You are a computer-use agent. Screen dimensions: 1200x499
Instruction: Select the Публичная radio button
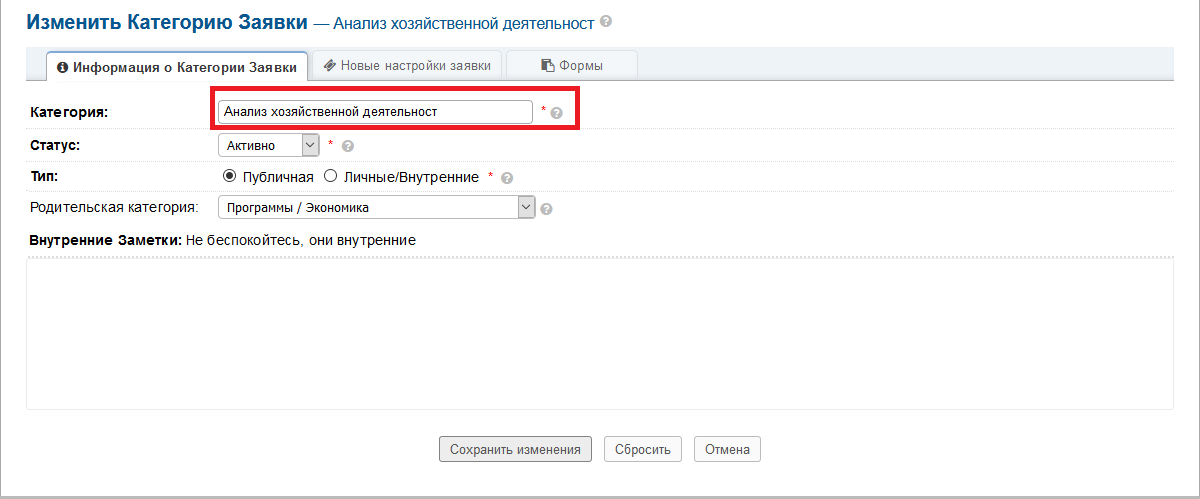click(230, 177)
